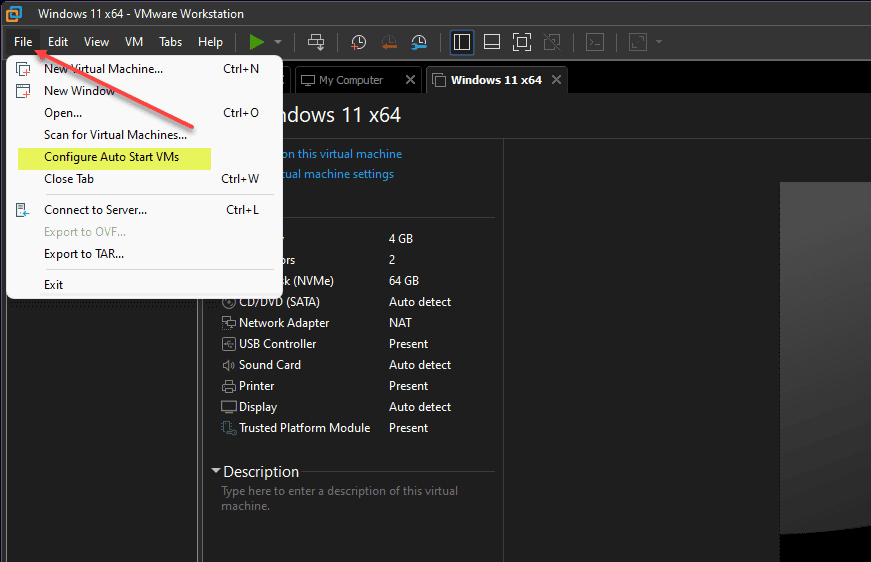Image resolution: width=871 pixels, height=562 pixels.
Task: Select New Virtual Machine... menu entry
Action: [144, 69]
